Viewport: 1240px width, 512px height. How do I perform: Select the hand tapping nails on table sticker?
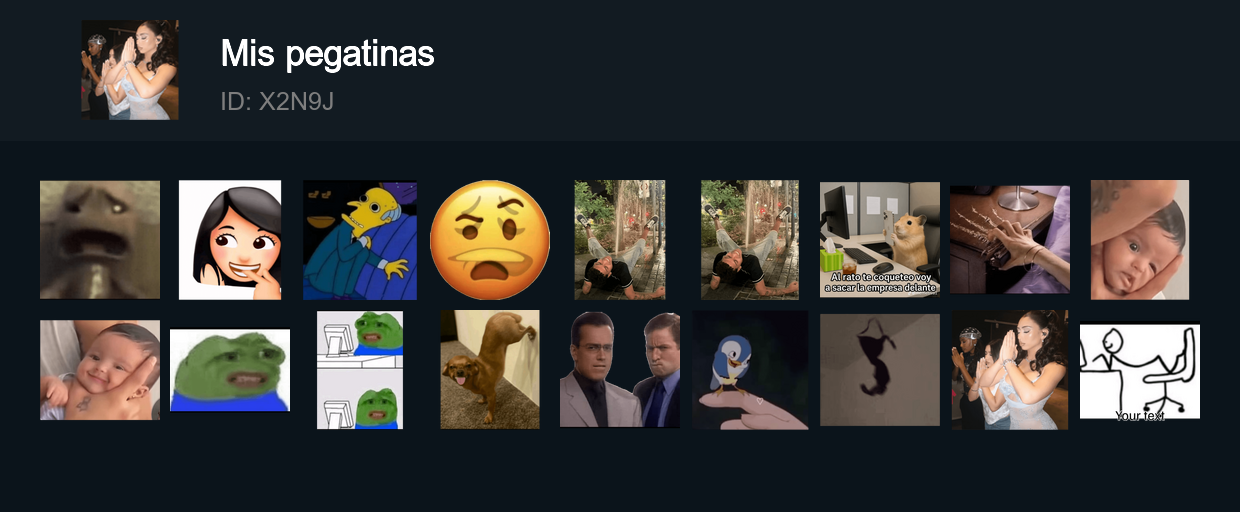click(1010, 240)
